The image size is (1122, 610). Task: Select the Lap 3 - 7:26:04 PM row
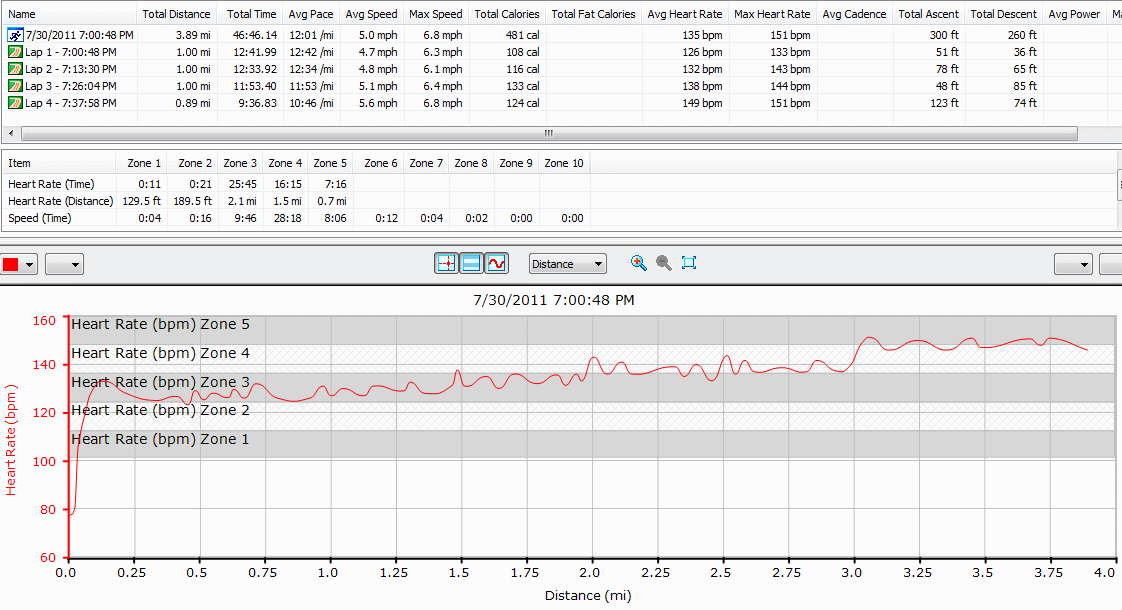pos(561,86)
